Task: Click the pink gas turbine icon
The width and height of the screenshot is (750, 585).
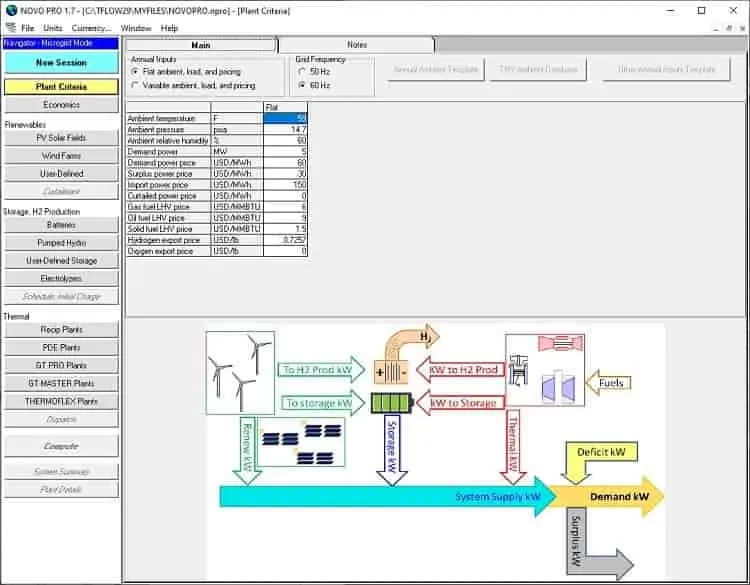Action: click(x=560, y=343)
